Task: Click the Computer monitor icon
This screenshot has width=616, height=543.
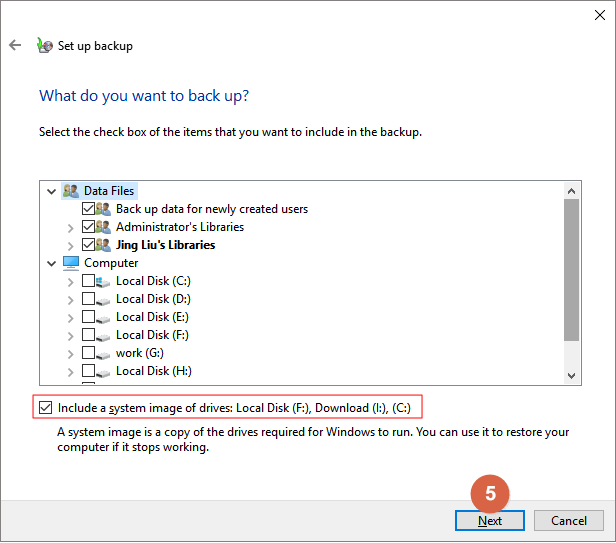Action: (x=70, y=263)
